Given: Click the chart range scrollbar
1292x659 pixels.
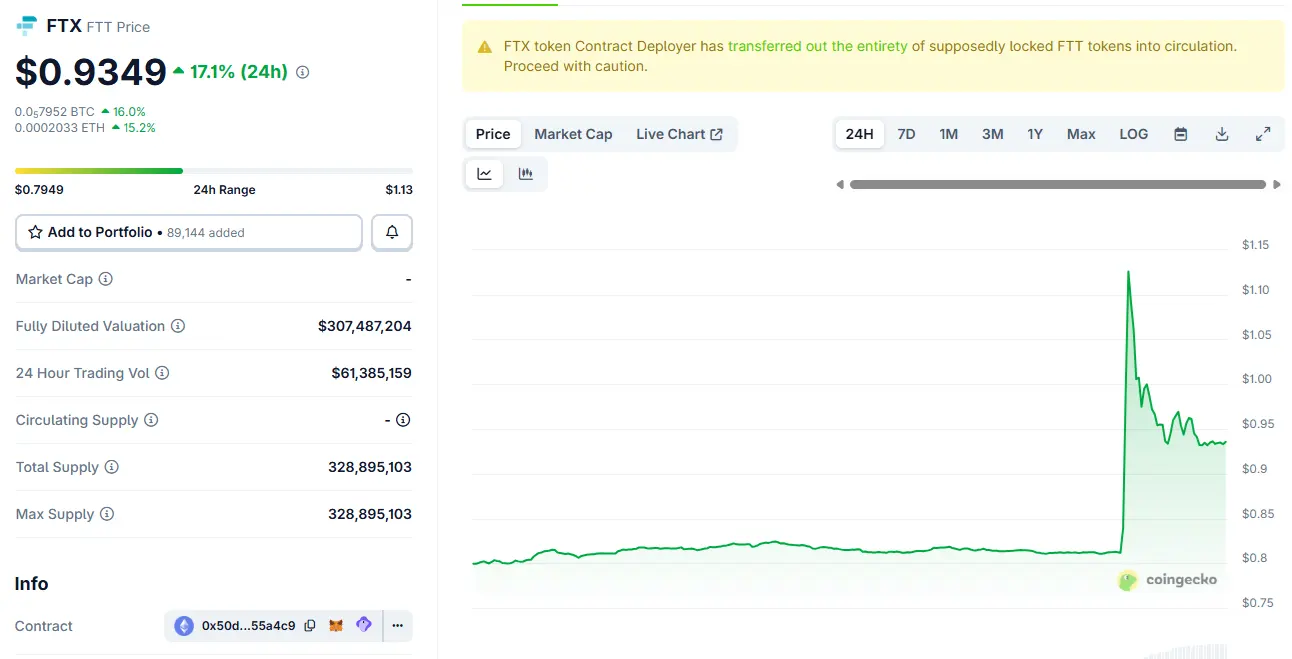Looking at the screenshot, I should coord(1057,184).
